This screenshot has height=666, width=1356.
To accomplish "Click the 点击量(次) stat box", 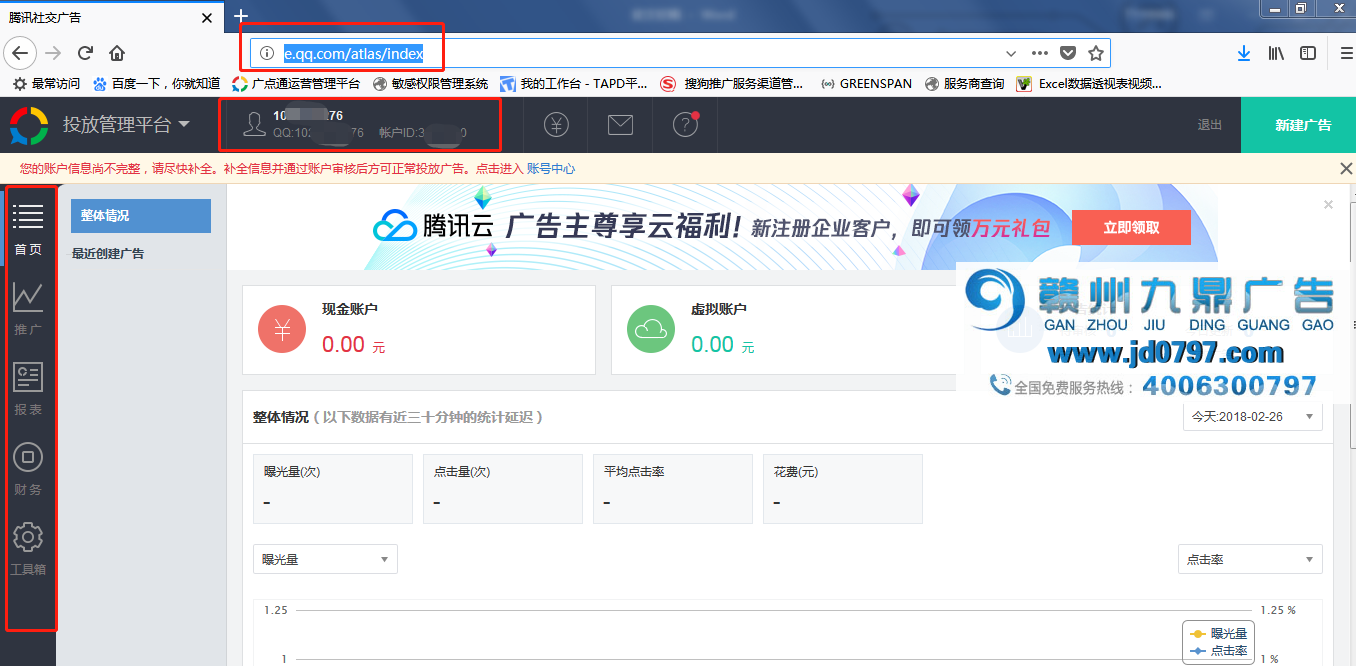I will click(x=503, y=489).
